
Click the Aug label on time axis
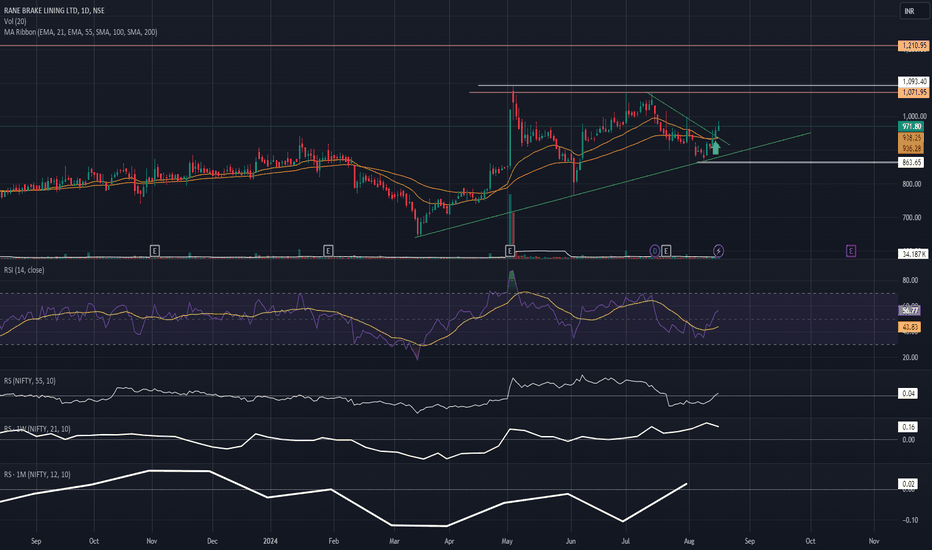click(689, 541)
